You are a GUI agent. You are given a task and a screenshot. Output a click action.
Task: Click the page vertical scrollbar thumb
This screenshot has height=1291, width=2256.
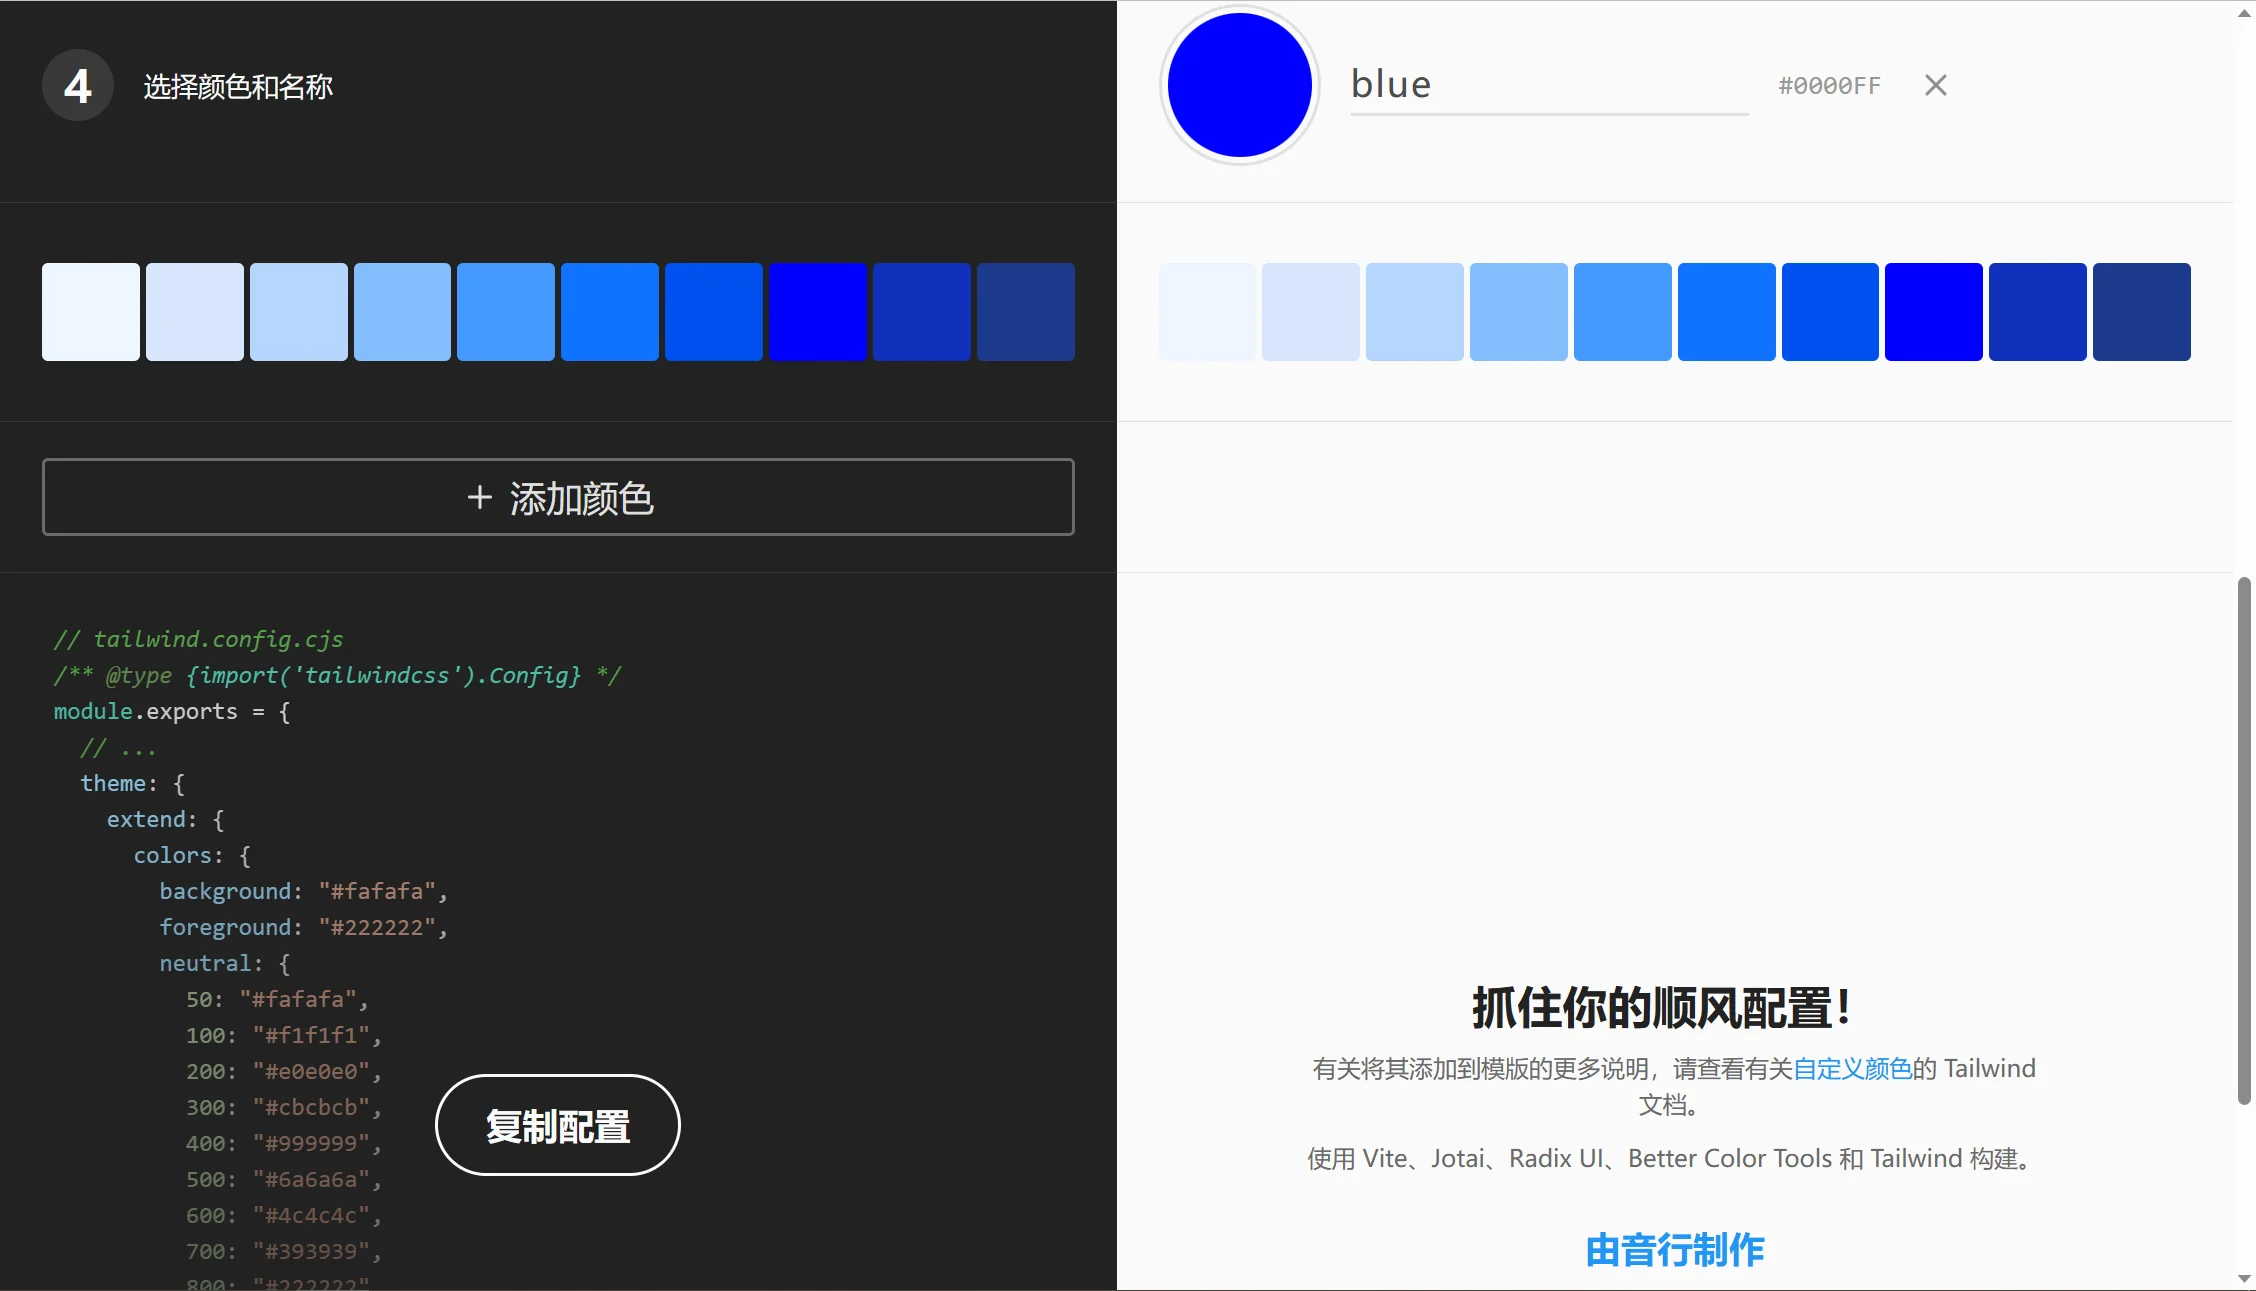point(2245,840)
